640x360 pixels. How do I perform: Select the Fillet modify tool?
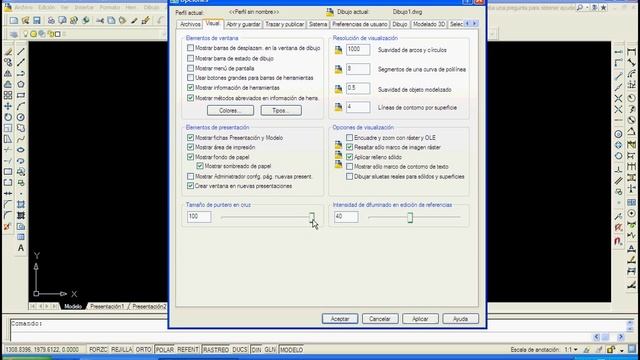(x=8, y=215)
